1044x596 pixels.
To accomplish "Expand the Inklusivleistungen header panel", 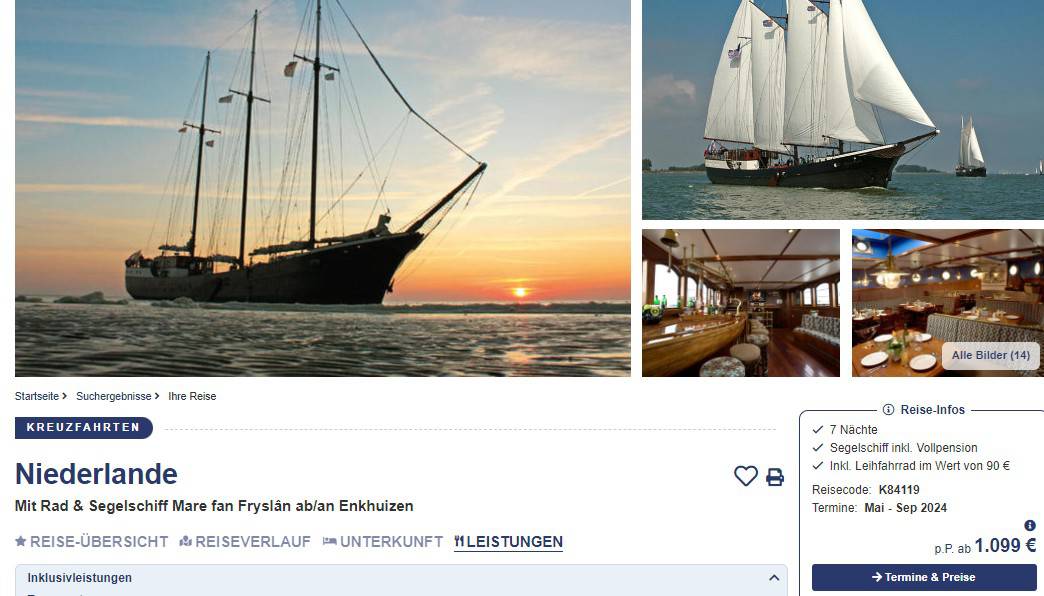I will click(x=401, y=578).
